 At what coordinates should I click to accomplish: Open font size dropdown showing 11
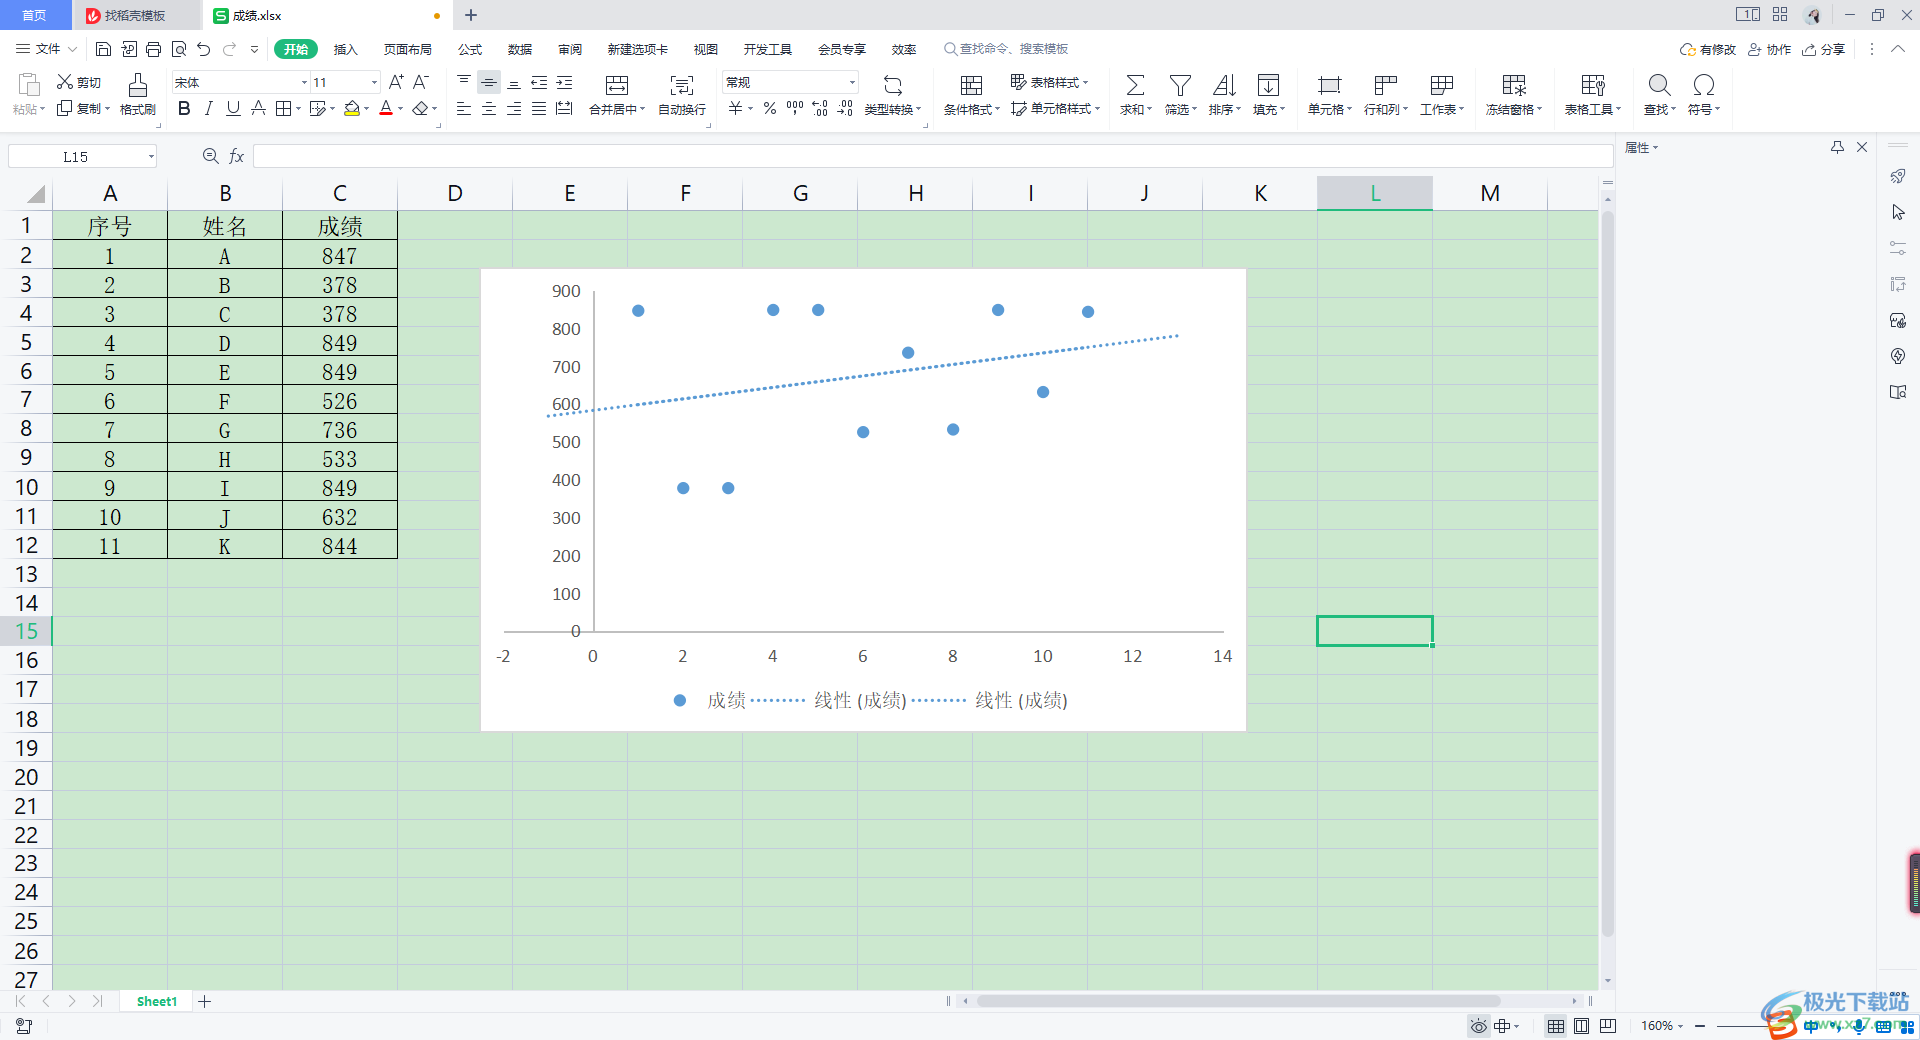pos(374,82)
